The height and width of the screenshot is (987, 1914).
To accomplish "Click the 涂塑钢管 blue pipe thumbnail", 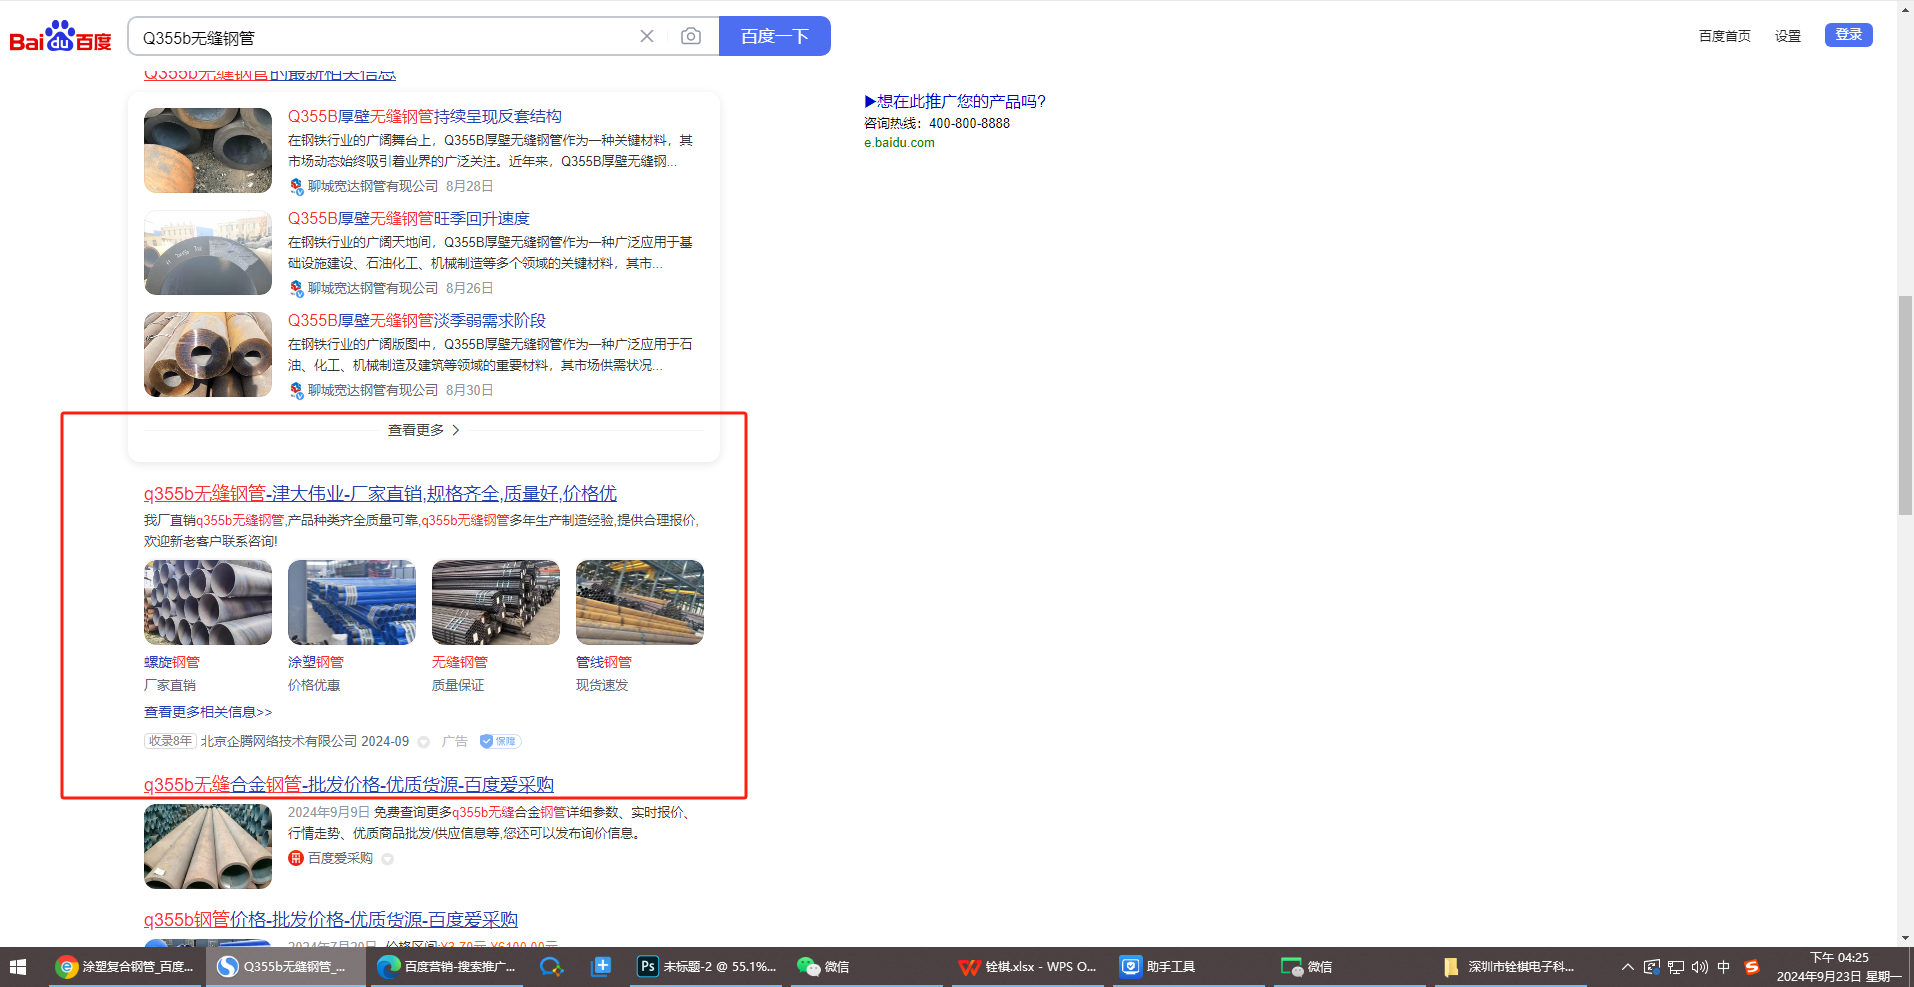I will [352, 602].
